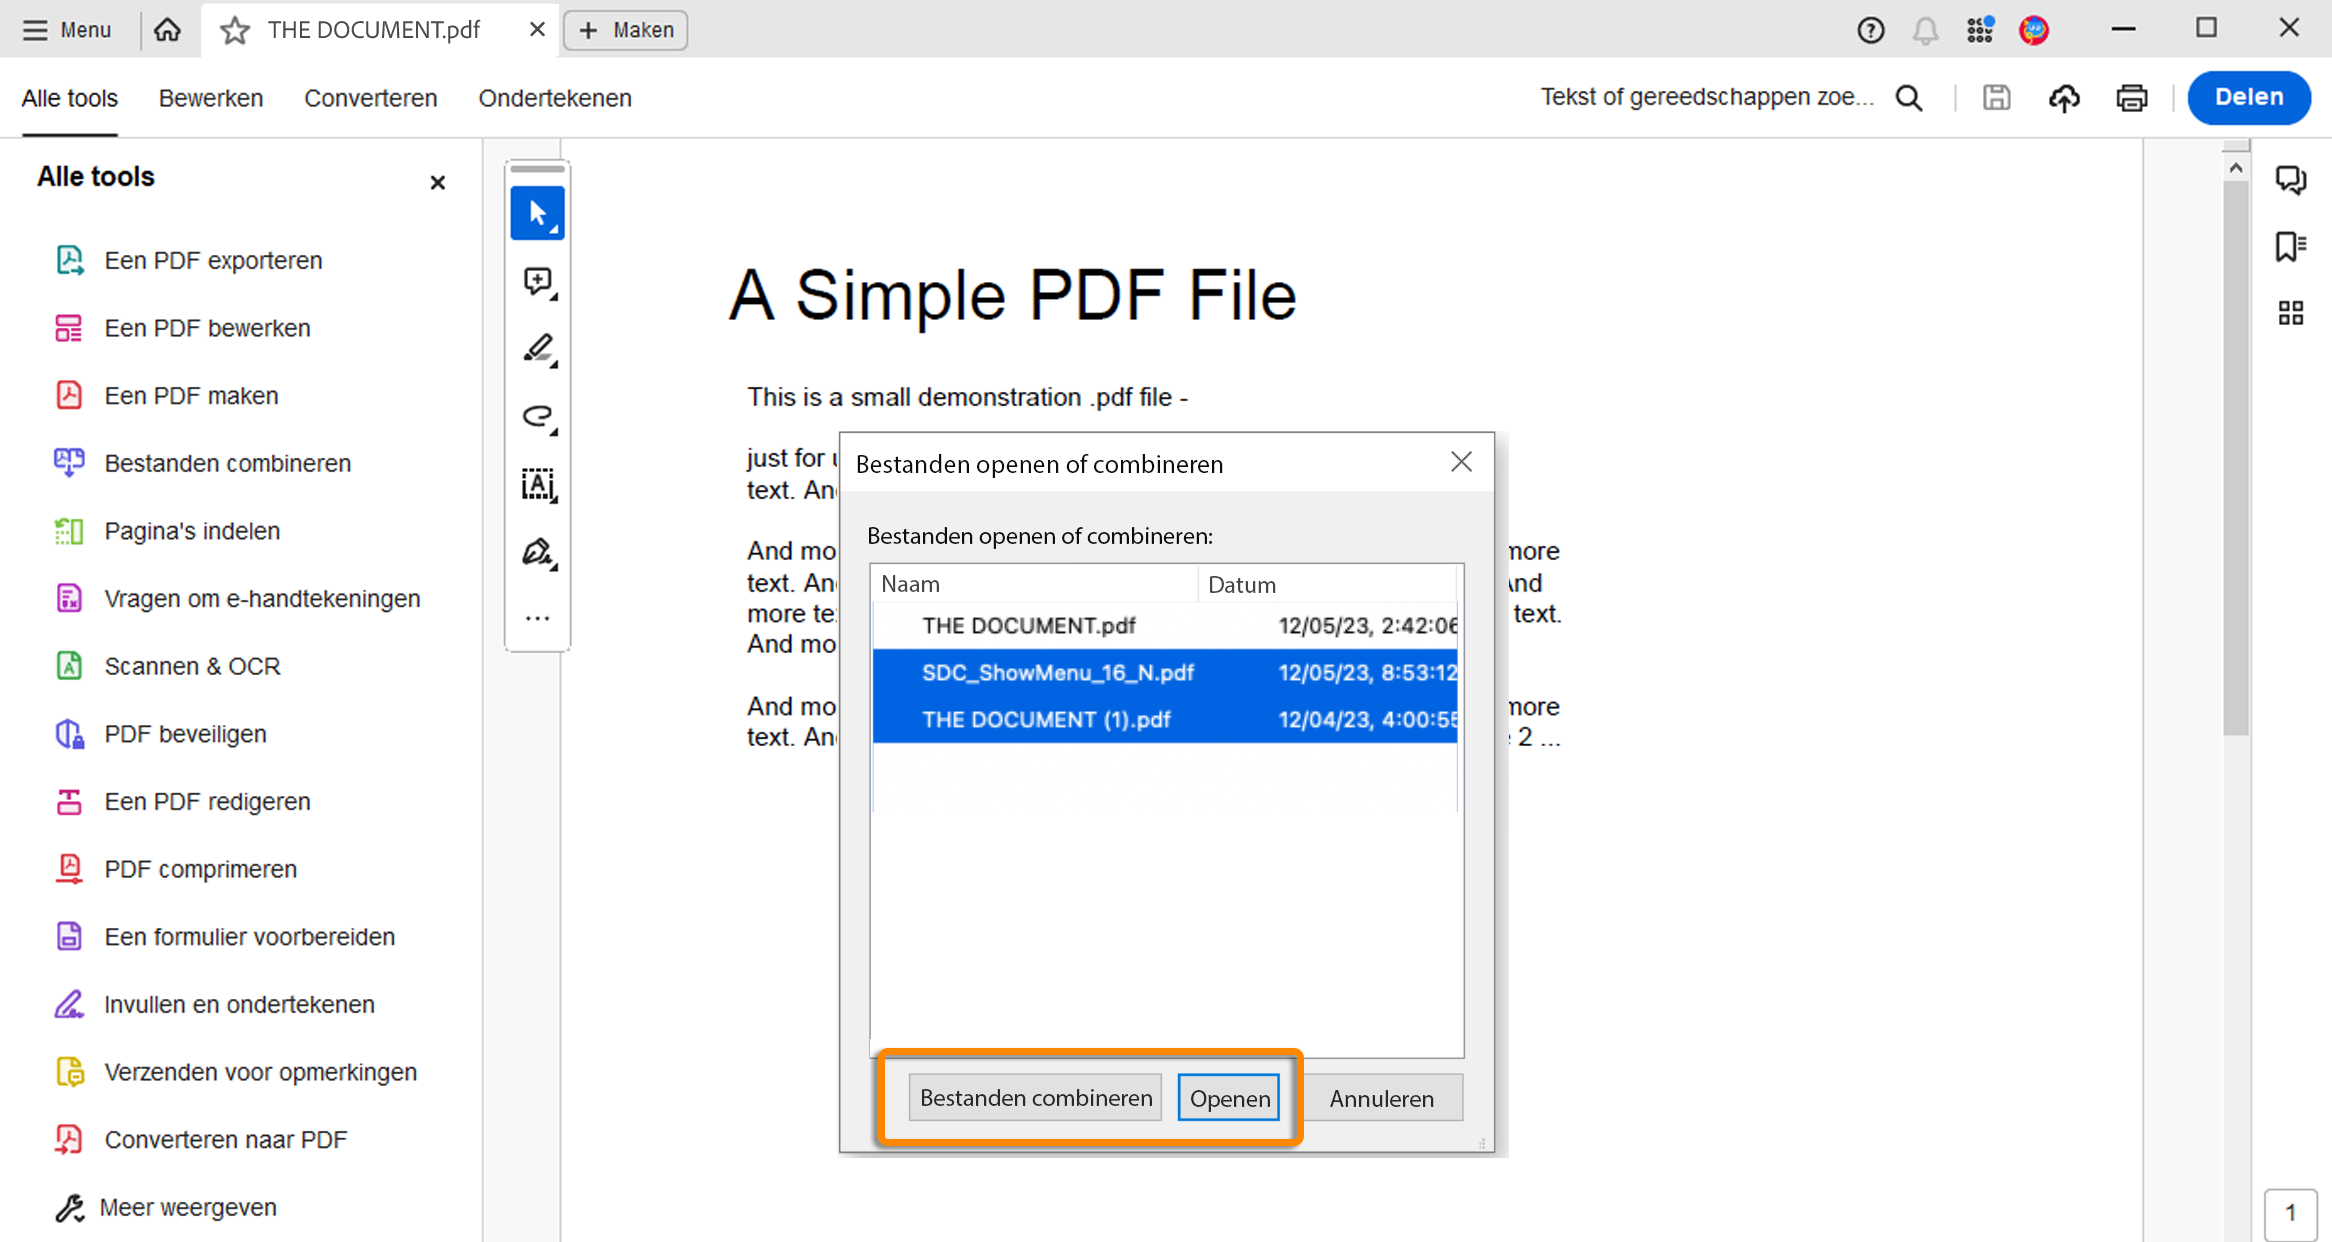Open the Ondertekenen tab
The width and height of the screenshot is (2332, 1242).
[555, 98]
